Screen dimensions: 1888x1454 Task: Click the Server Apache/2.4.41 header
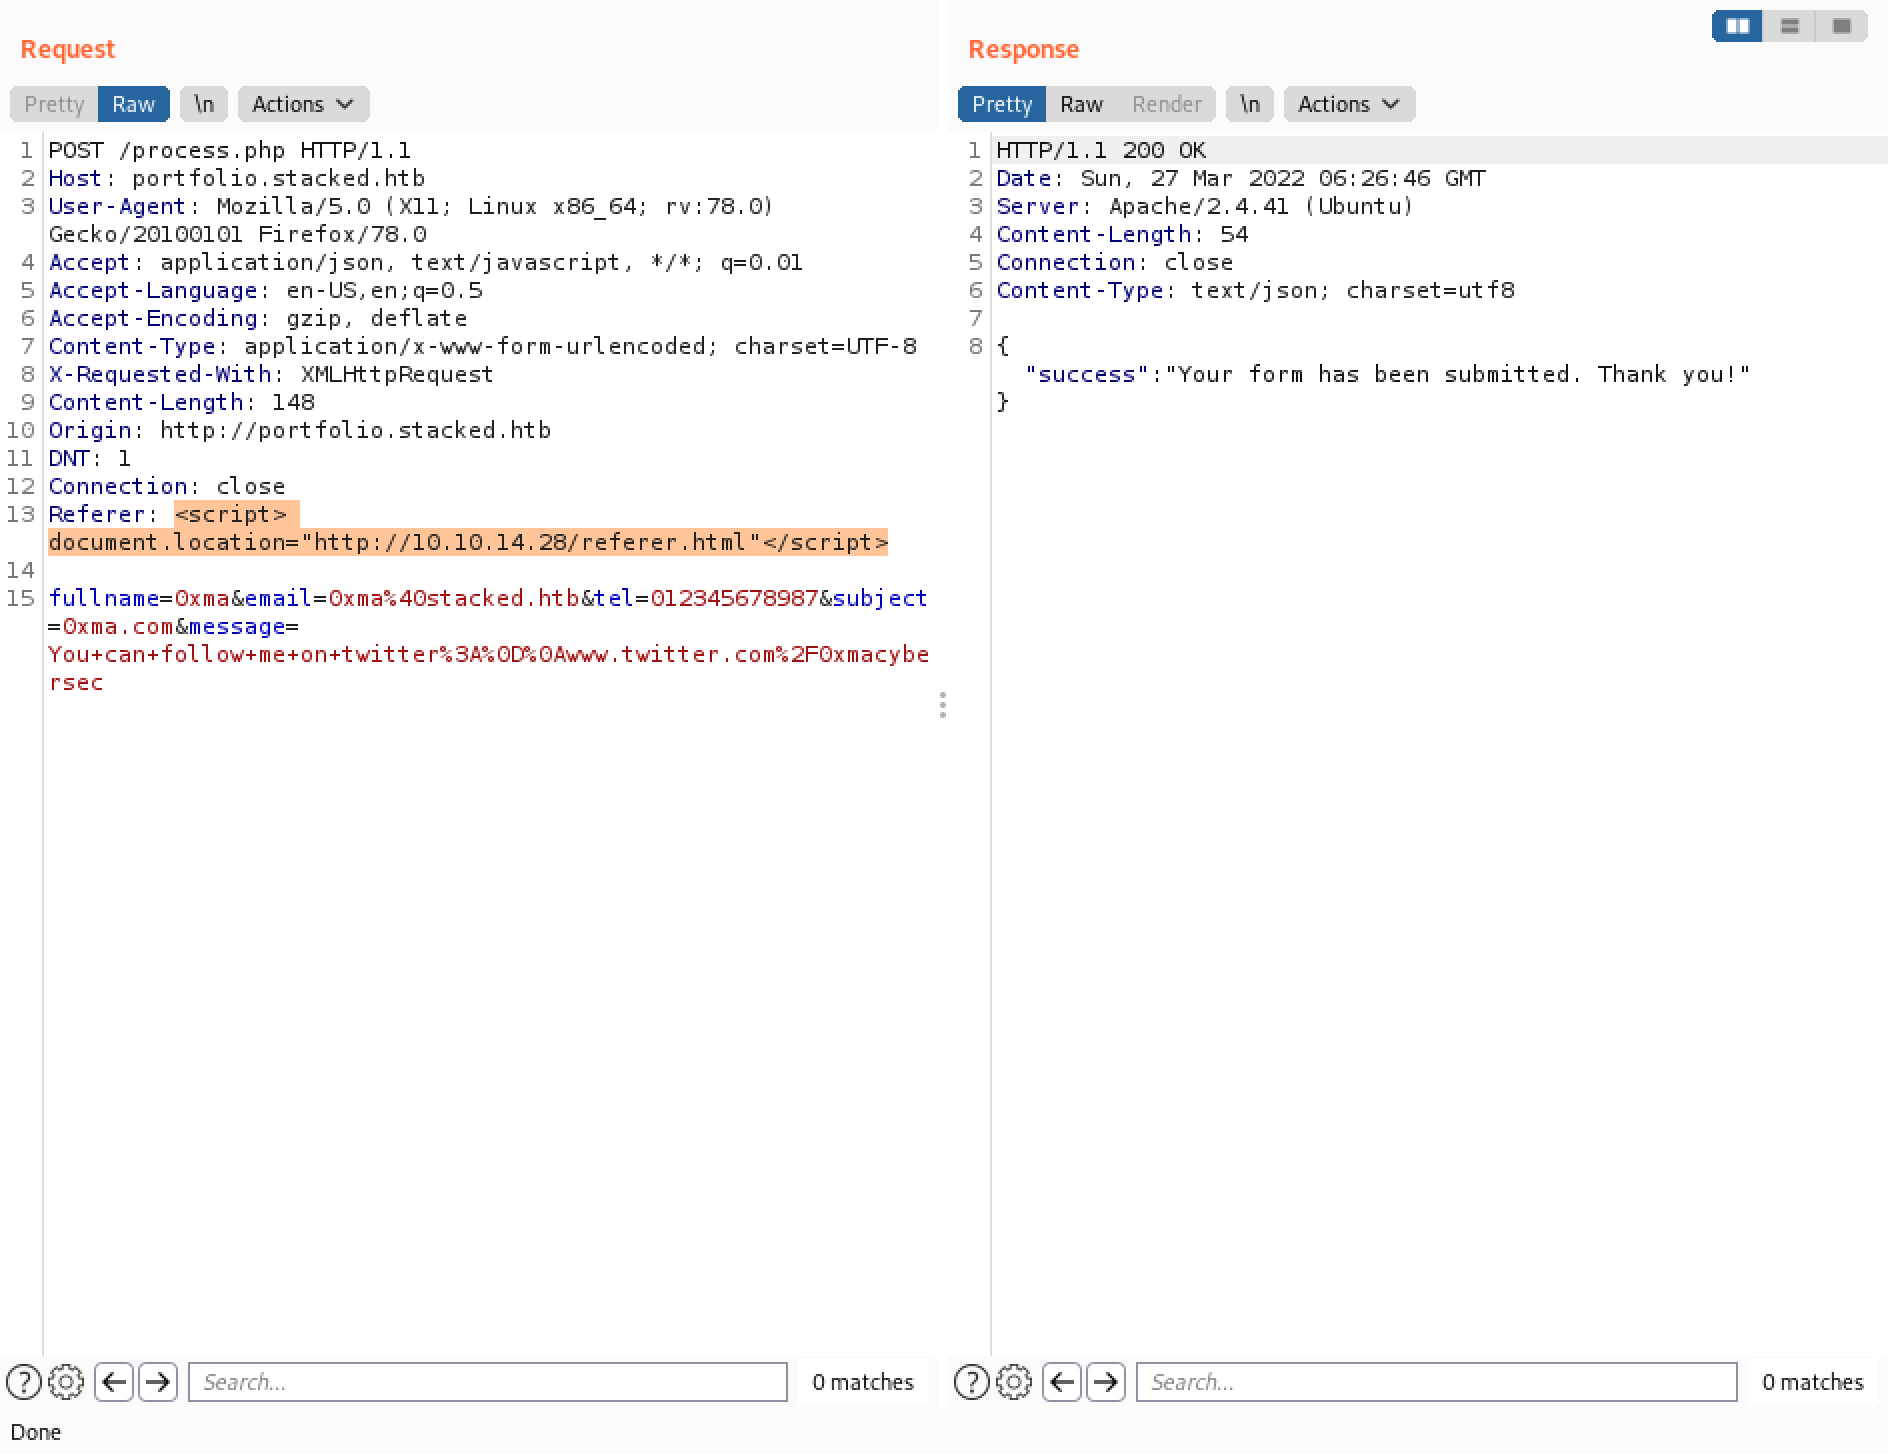click(x=1205, y=206)
